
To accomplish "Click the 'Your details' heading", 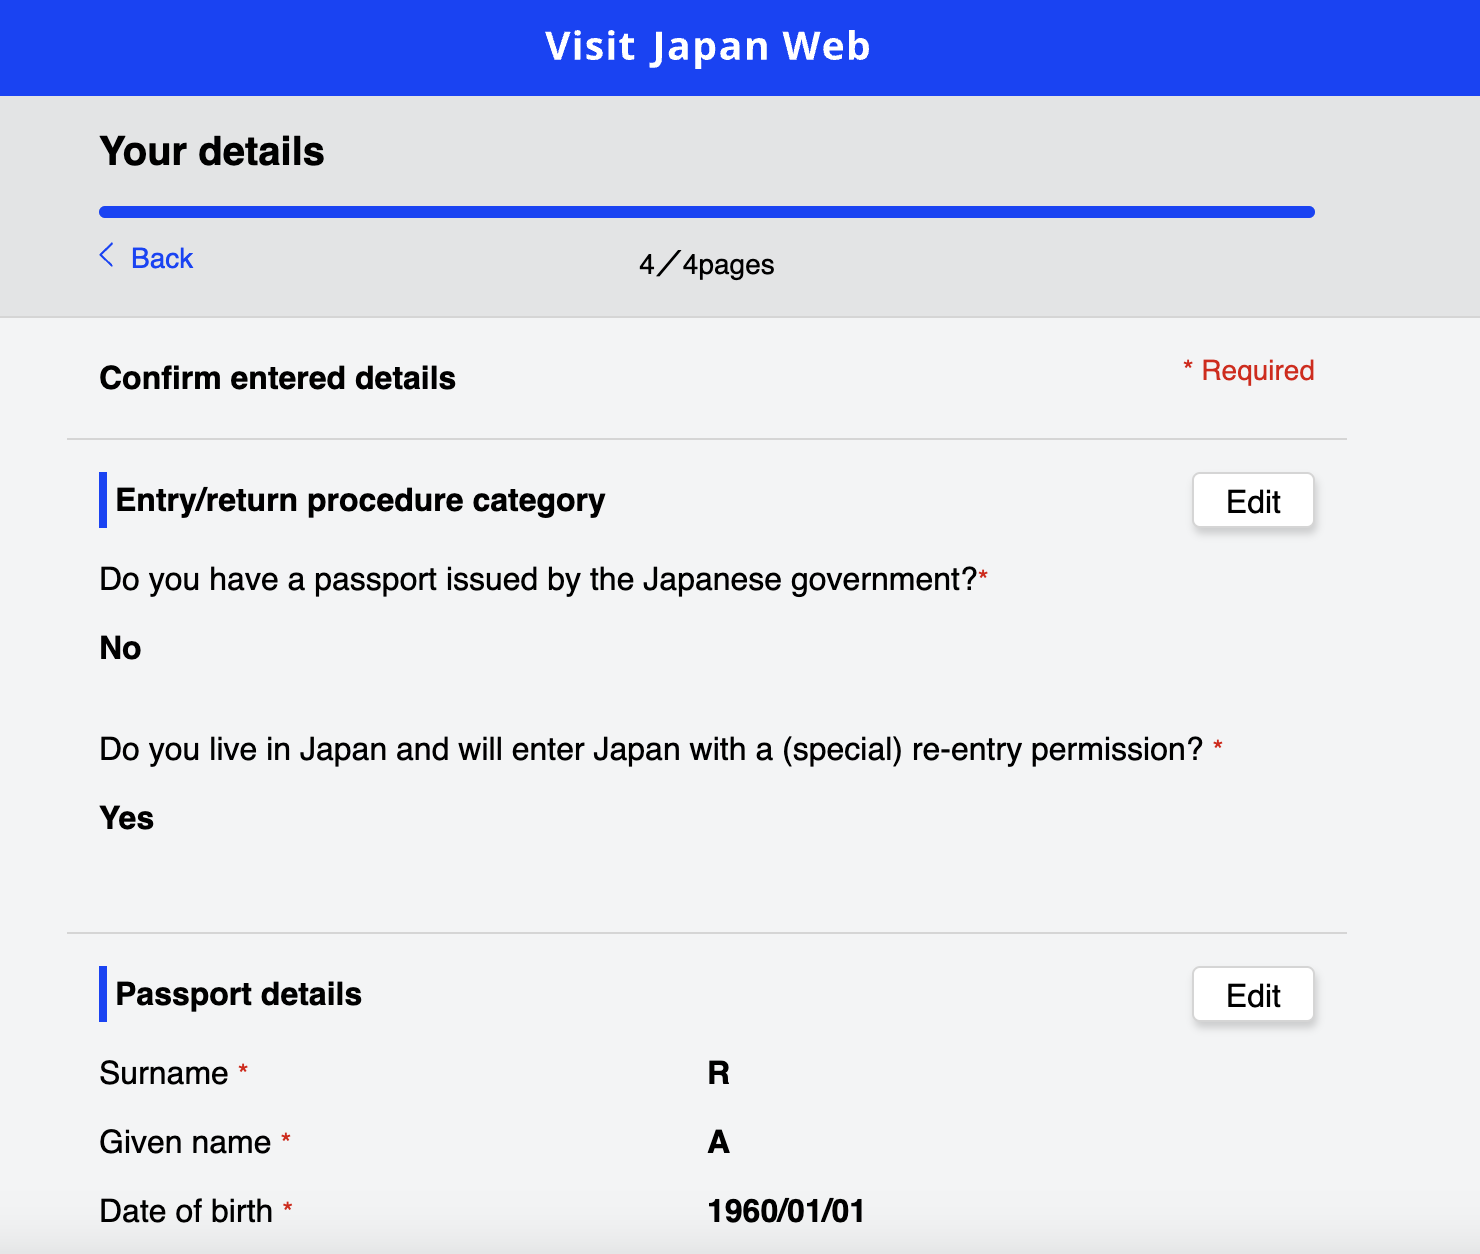I will (x=212, y=152).
